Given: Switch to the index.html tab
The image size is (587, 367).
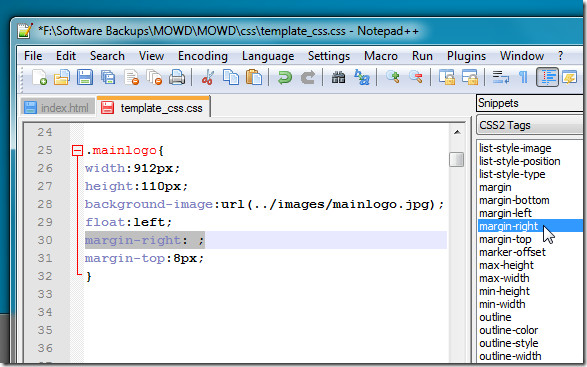Looking at the screenshot, I should [x=58, y=108].
